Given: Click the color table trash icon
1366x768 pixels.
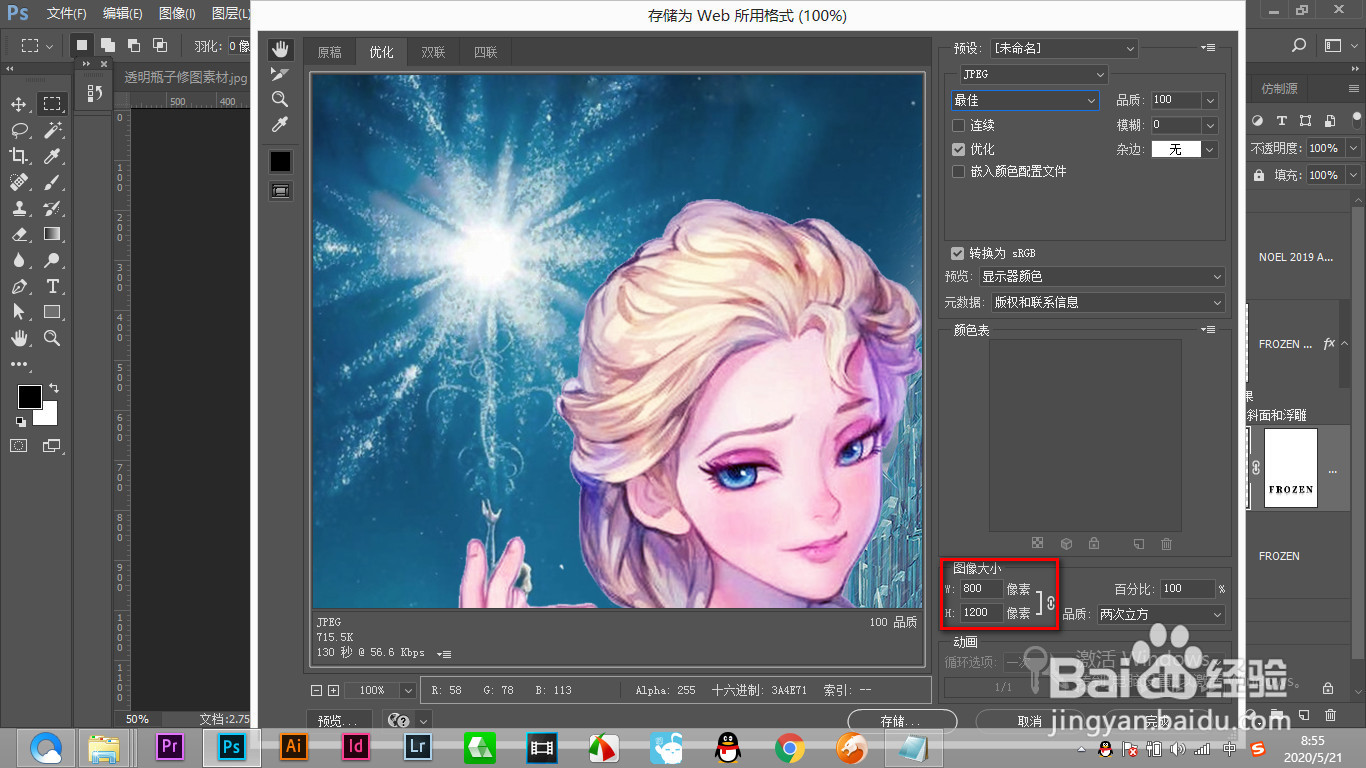Looking at the screenshot, I should [1166, 543].
